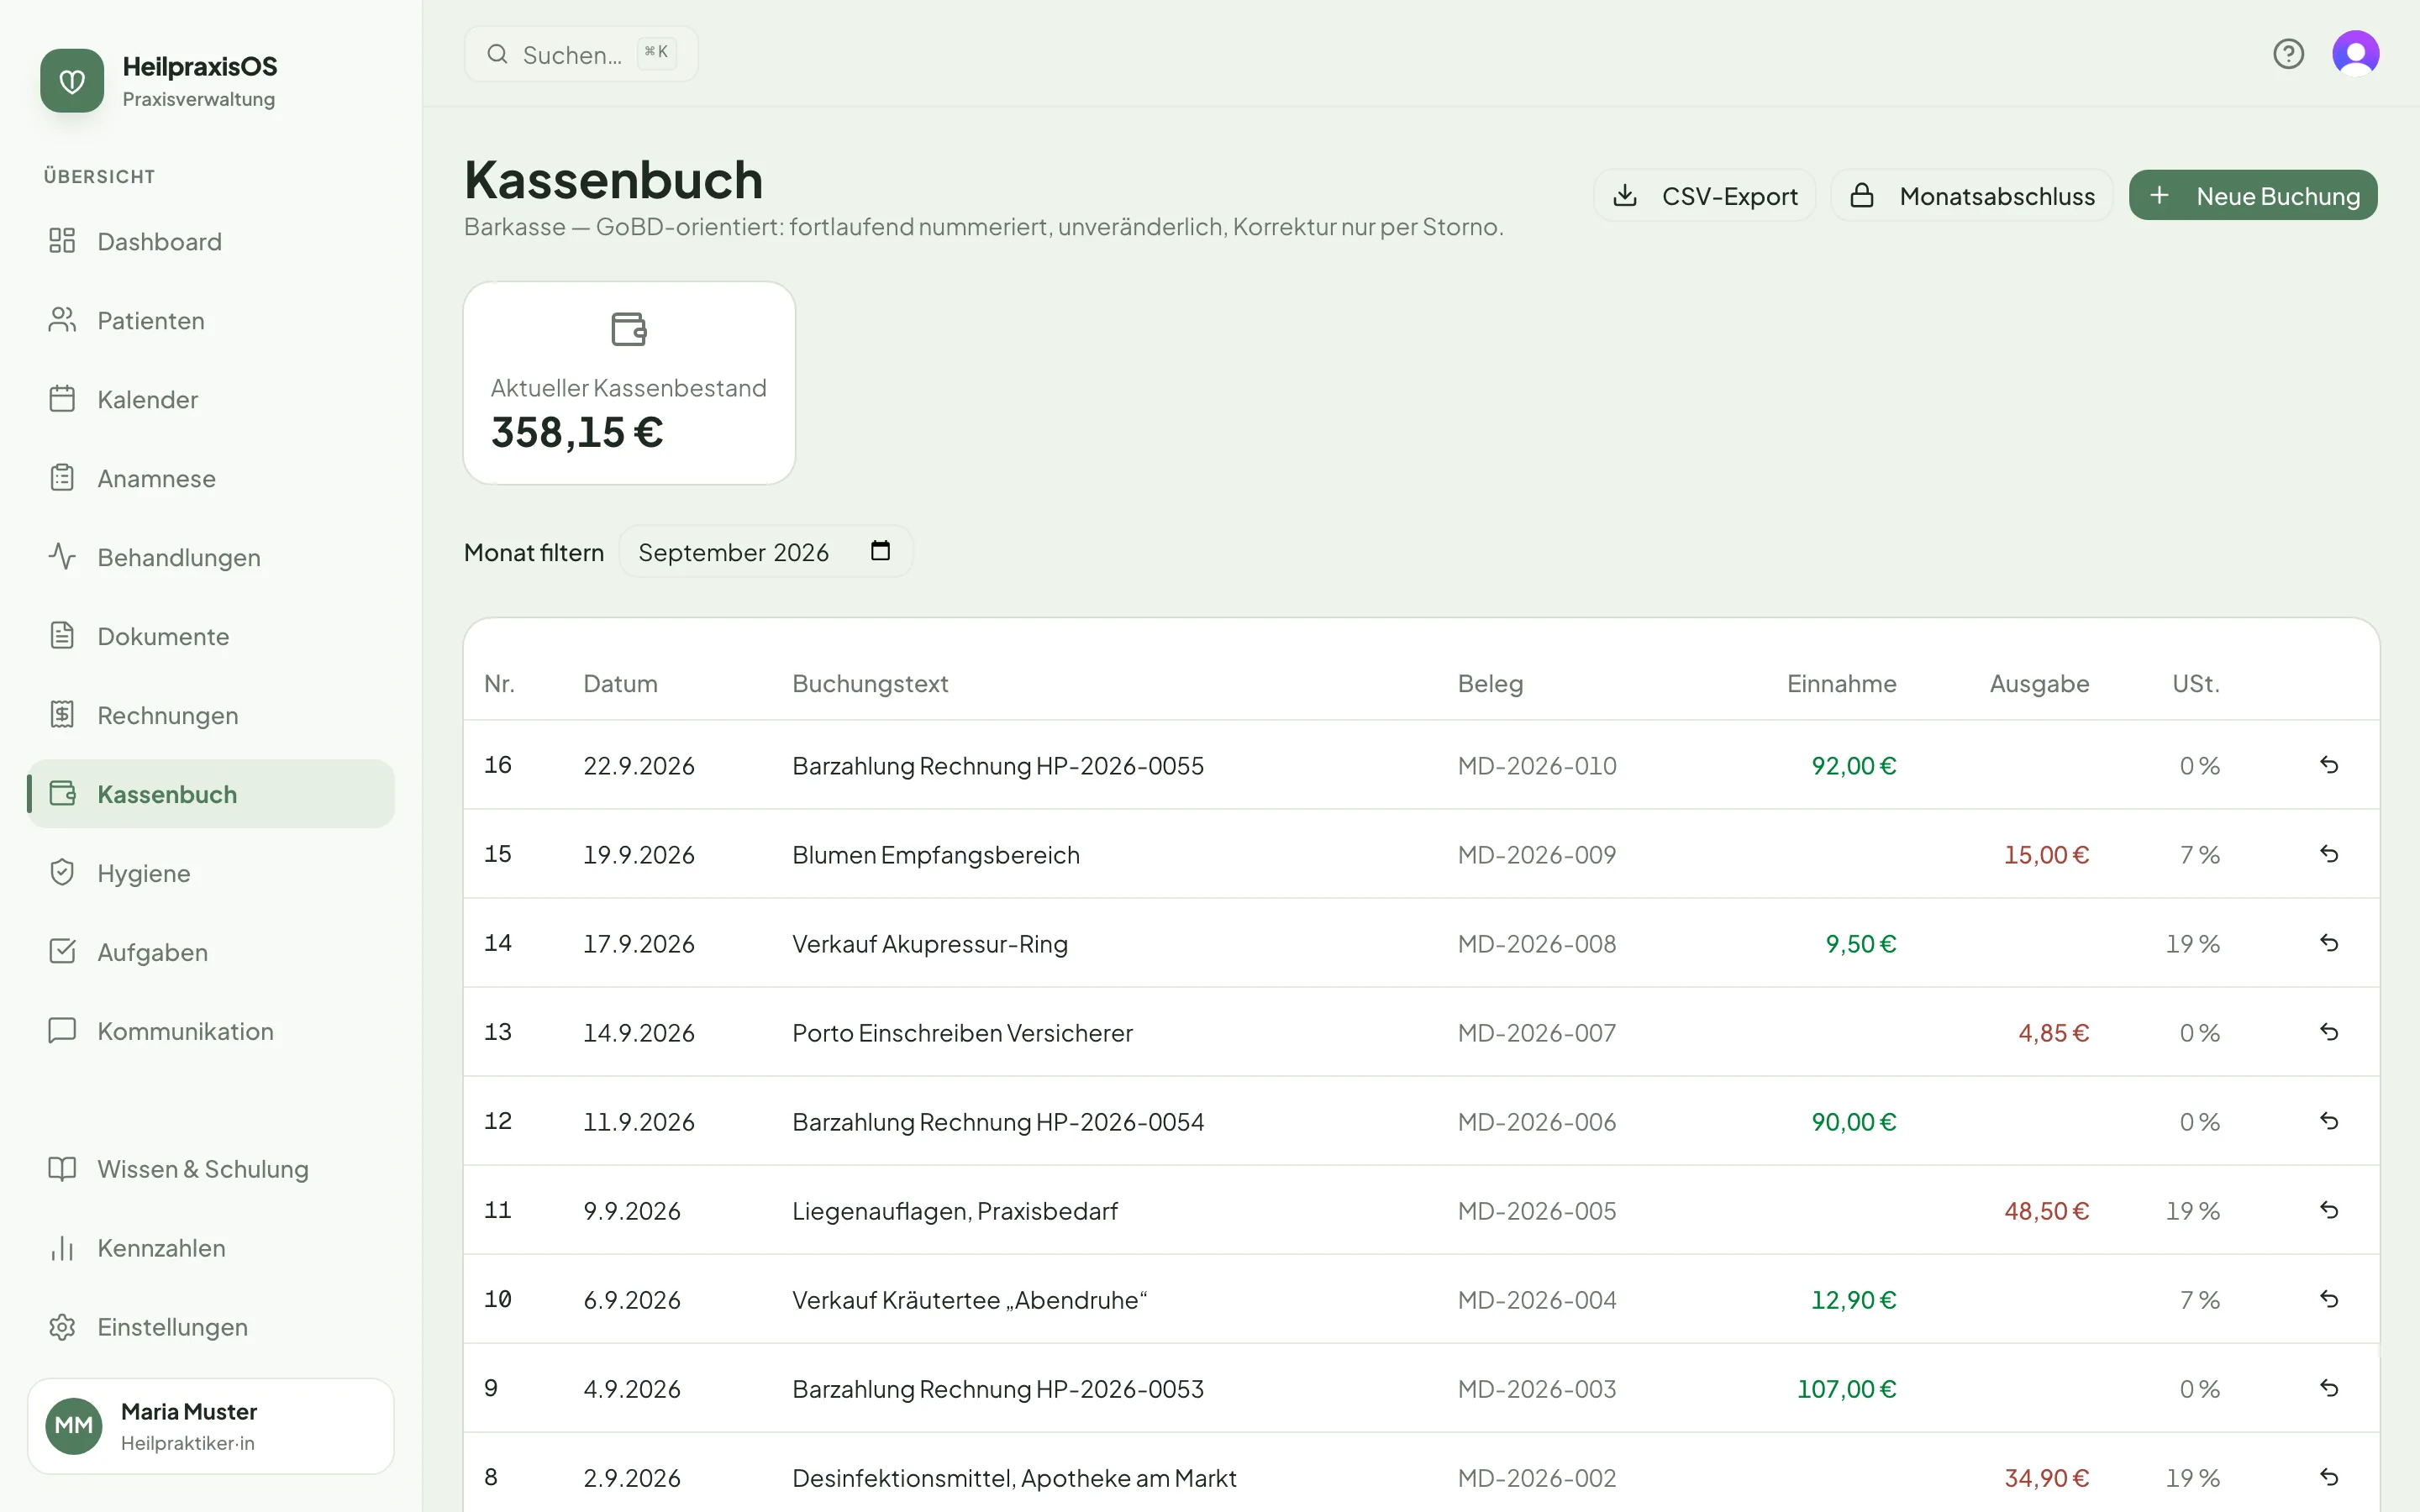Open the user avatar in top bar
Screen dimensions: 2420x1512
(x=2355, y=53)
